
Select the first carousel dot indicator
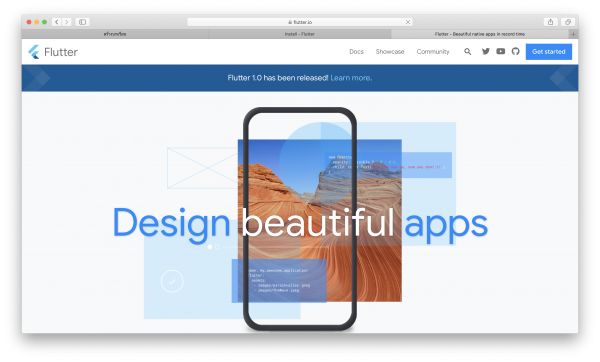210,247
